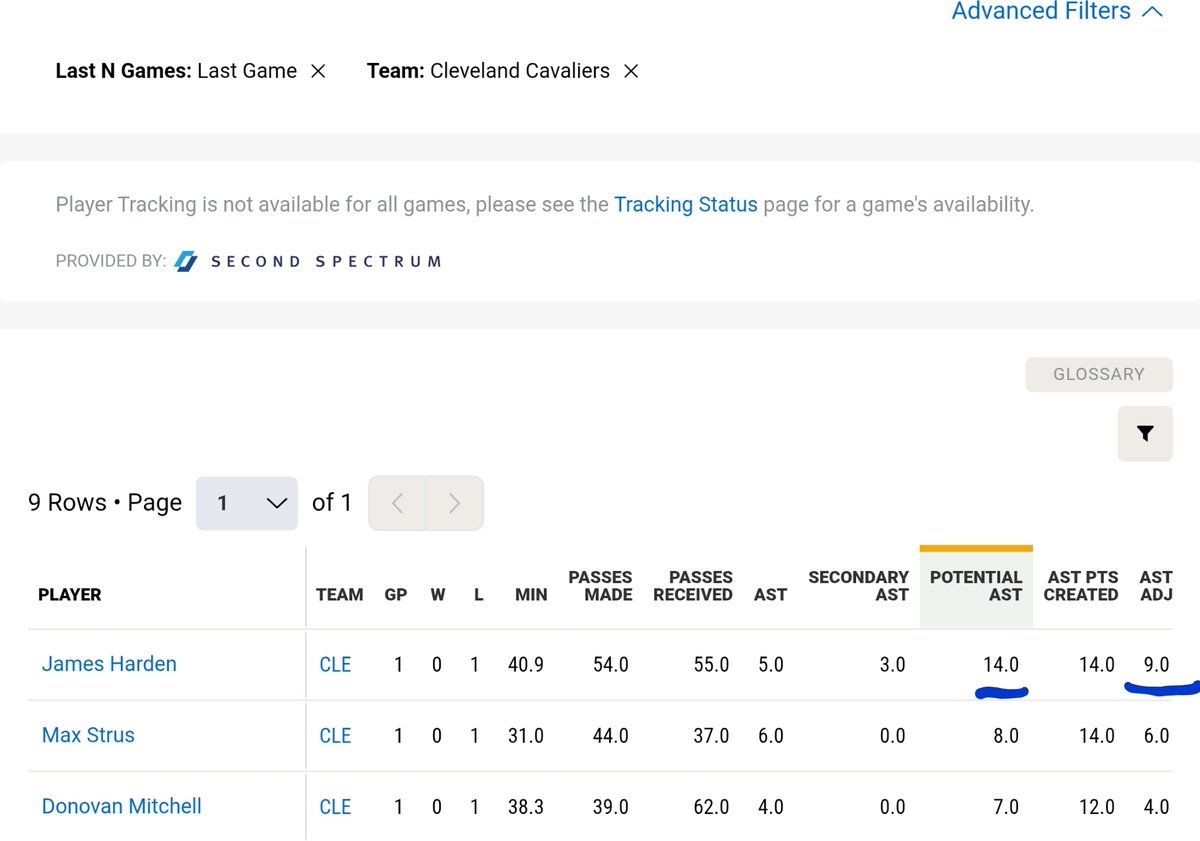1200x841 pixels.
Task: Open Donovan Mitchell player page
Action: [122, 806]
